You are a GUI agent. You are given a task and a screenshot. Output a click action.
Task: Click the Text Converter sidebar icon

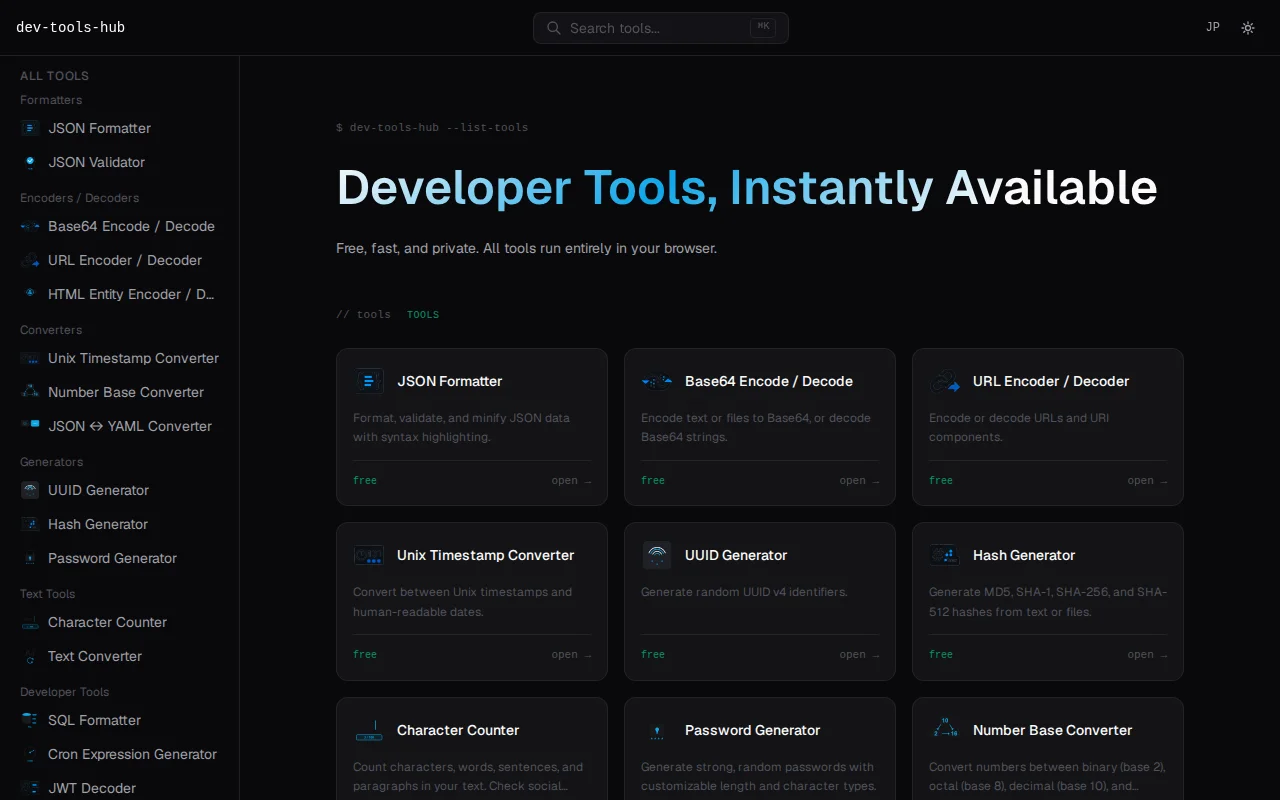30,656
